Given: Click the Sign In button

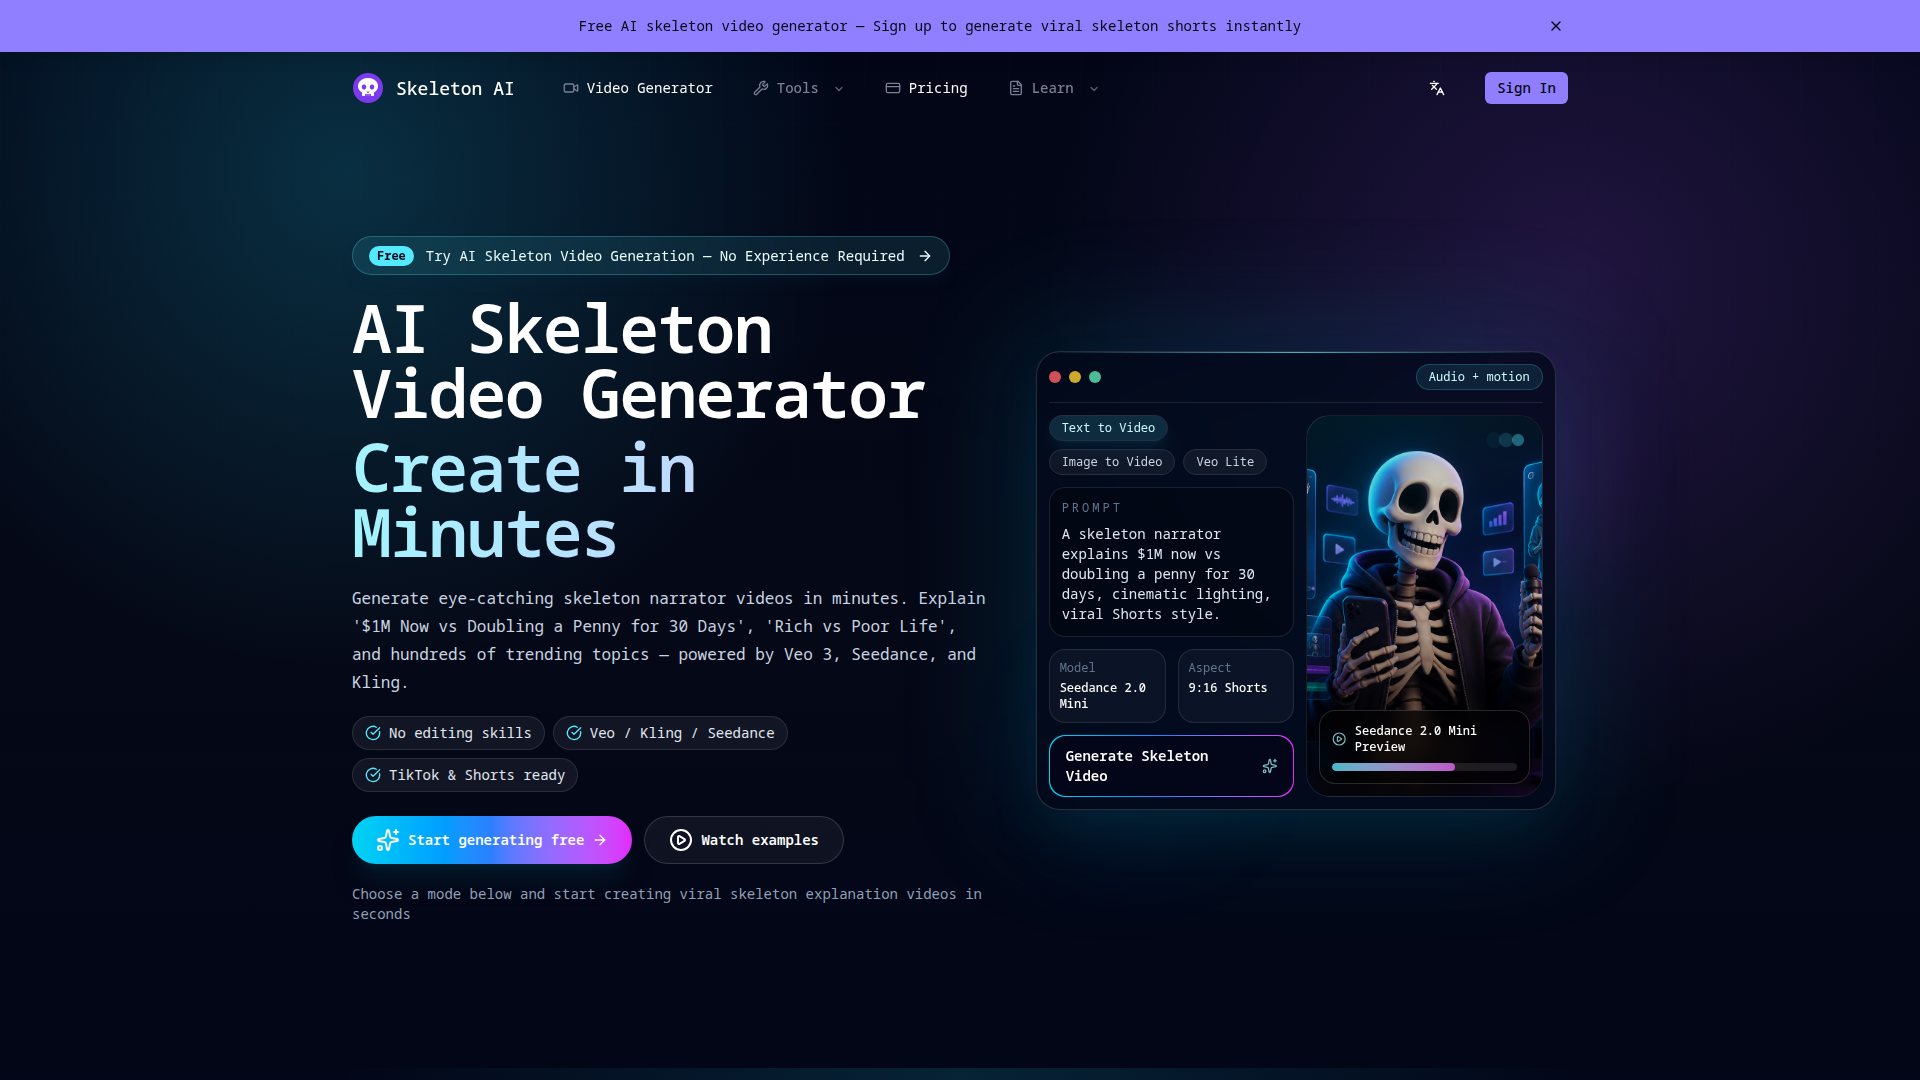Looking at the screenshot, I should (x=1526, y=88).
